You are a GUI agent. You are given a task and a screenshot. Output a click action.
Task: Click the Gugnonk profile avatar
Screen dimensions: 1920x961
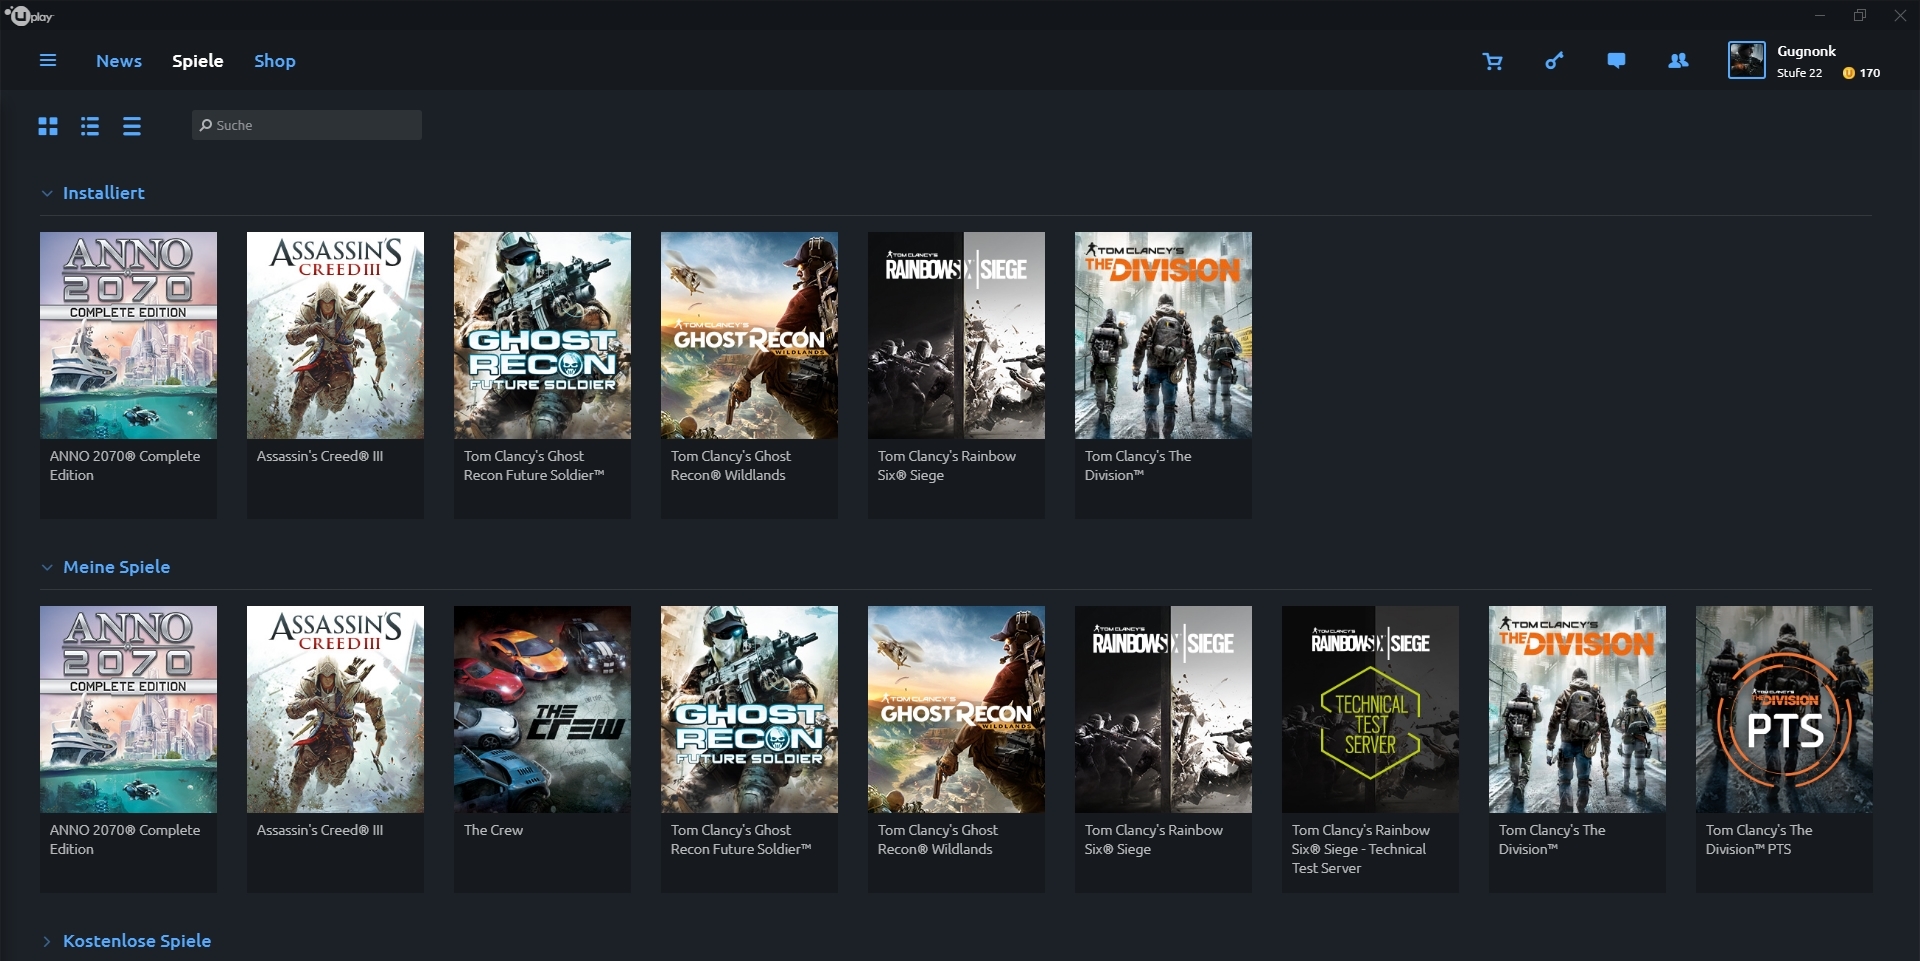[x=1746, y=61]
